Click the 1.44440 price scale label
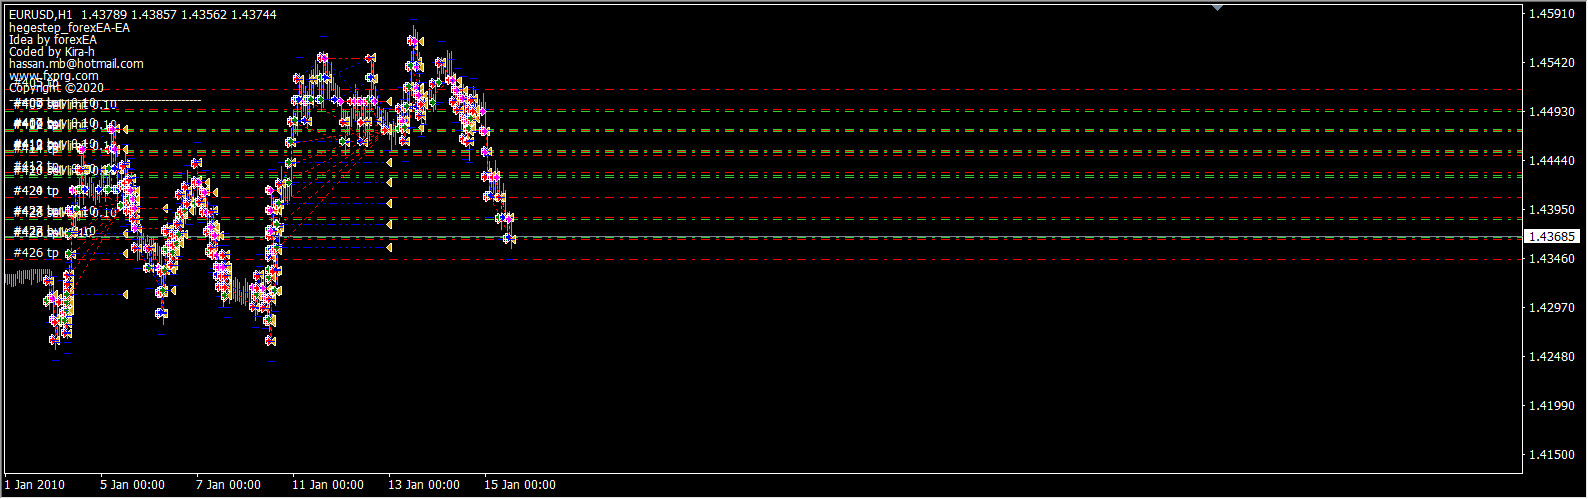 1551,161
